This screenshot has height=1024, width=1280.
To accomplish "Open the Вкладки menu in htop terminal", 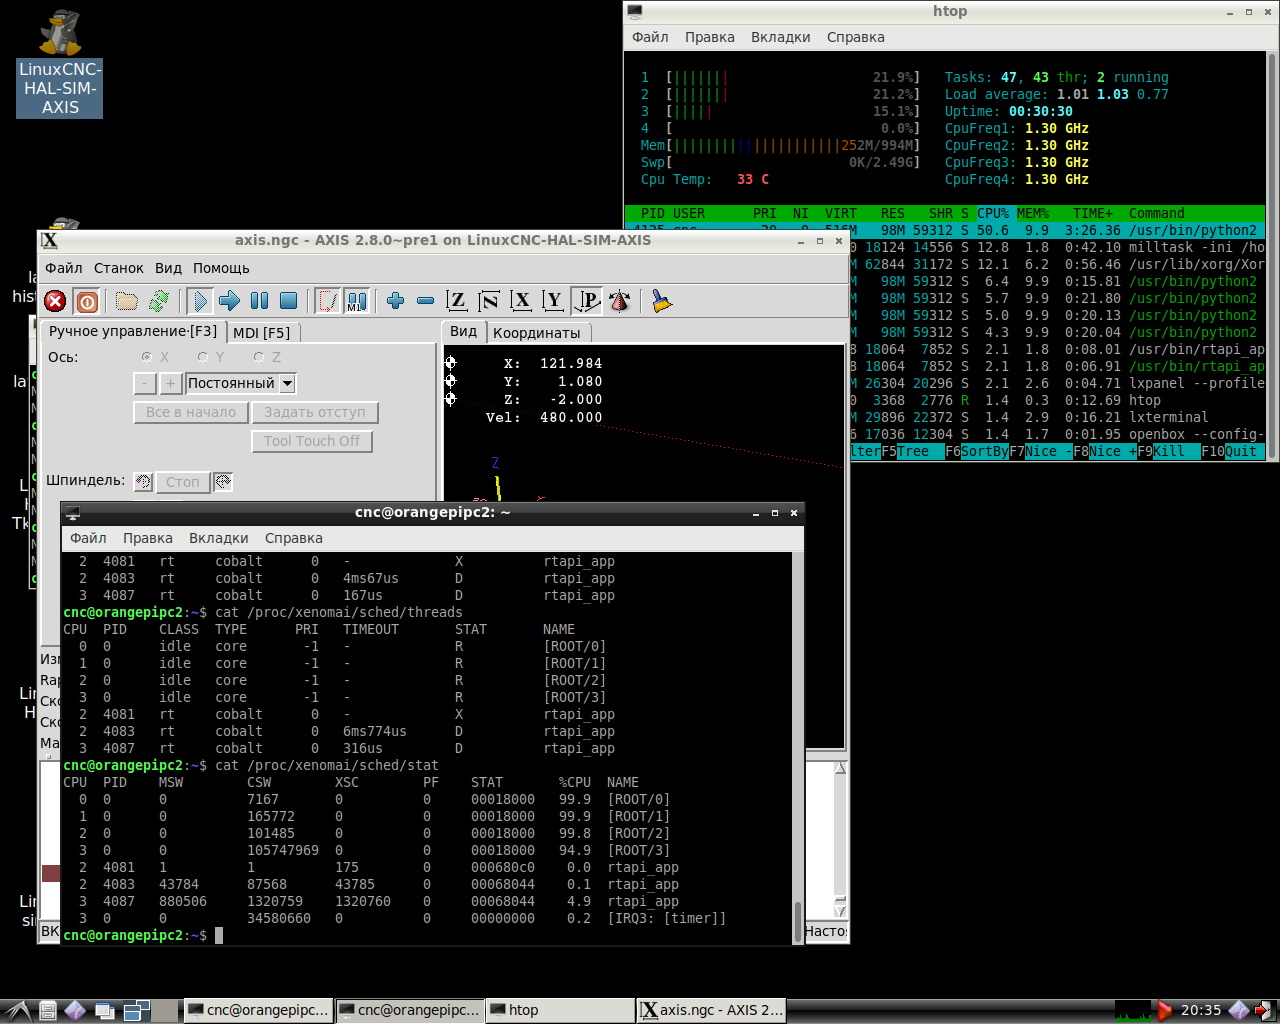I will point(780,37).
